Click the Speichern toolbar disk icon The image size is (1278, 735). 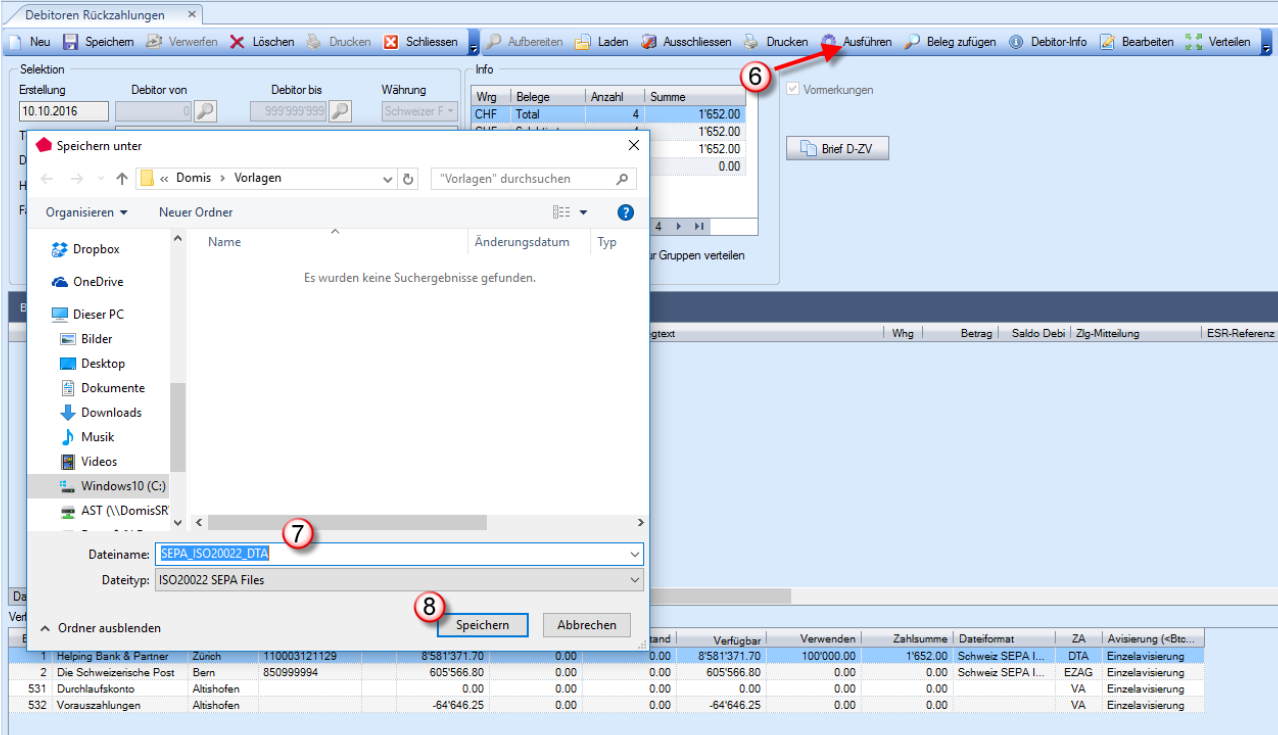click(70, 42)
